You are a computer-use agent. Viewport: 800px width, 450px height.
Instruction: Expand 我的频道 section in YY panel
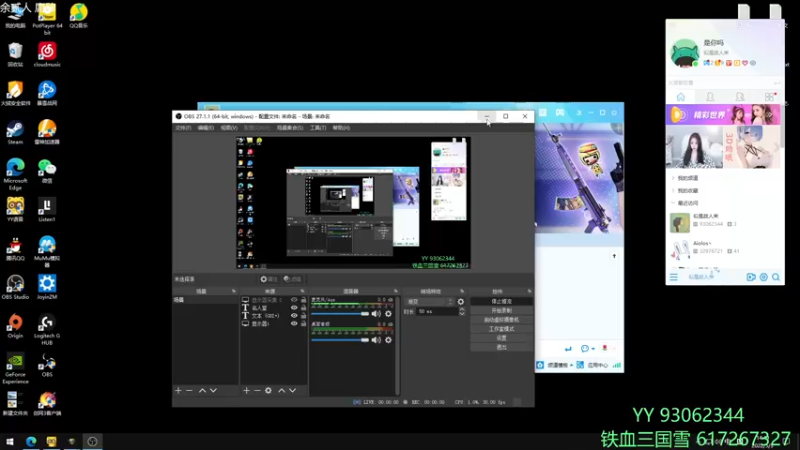(x=685, y=178)
